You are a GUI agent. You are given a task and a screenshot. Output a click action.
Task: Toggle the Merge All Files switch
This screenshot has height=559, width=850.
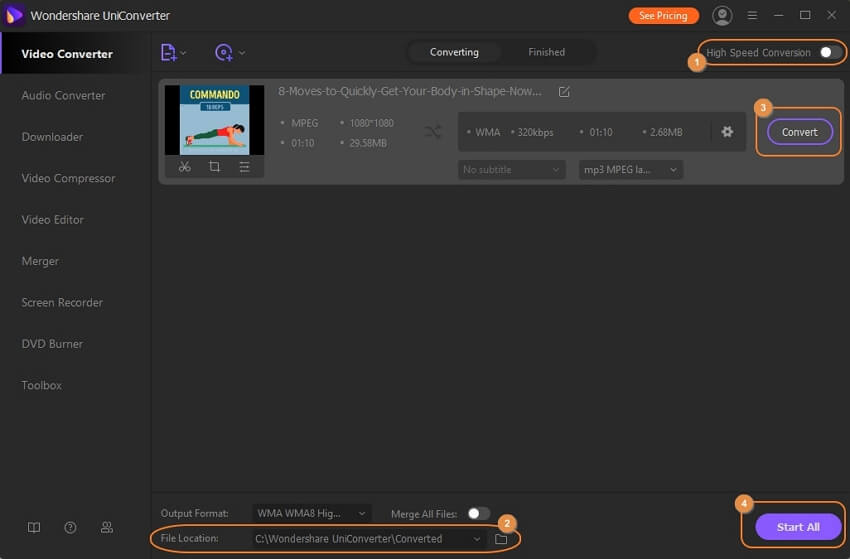479,513
